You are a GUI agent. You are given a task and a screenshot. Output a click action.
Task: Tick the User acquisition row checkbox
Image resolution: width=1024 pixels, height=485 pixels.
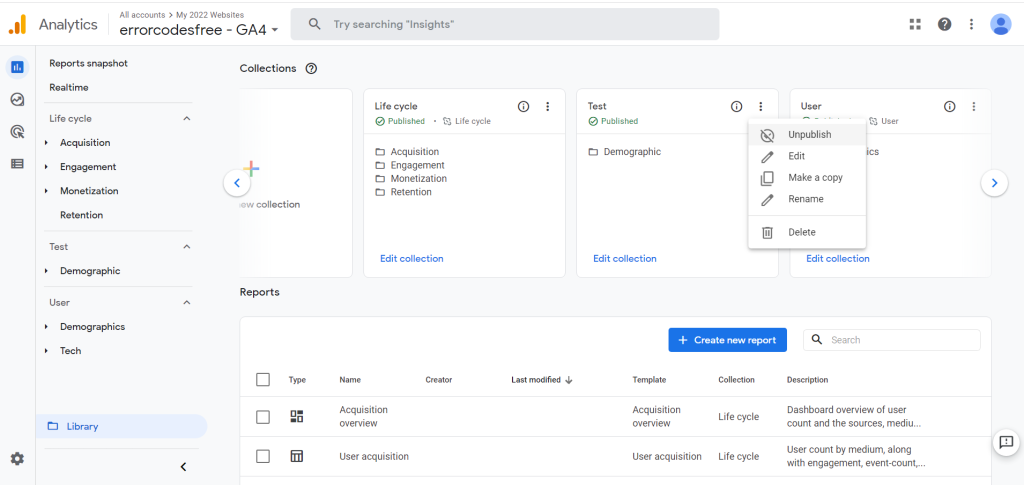263,456
